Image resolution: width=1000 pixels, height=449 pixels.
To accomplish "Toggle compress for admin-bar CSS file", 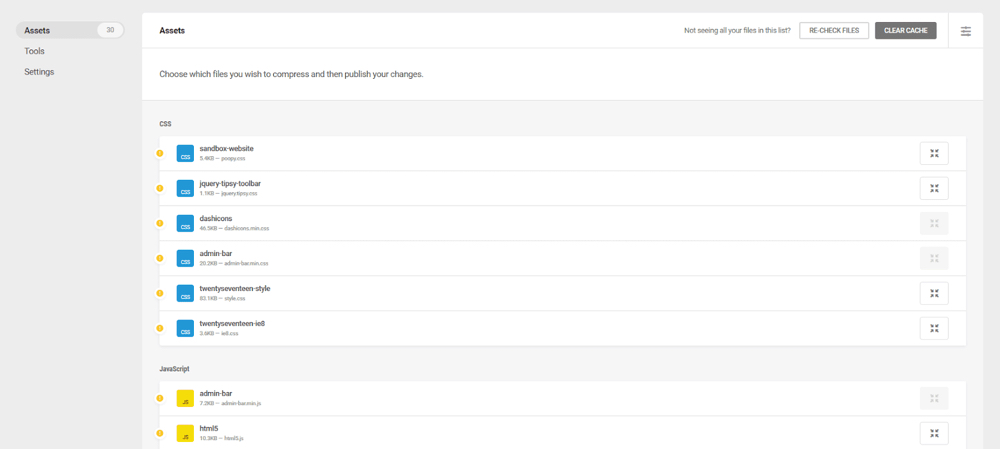I will (934, 258).
